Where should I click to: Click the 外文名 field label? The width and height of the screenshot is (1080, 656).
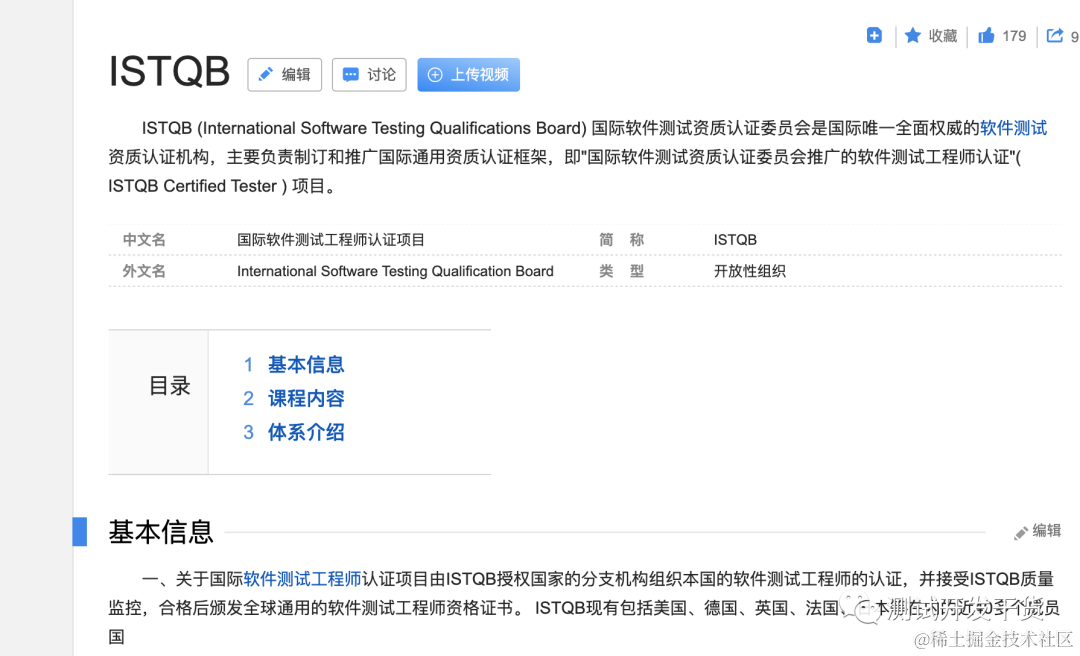click(x=144, y=271)
